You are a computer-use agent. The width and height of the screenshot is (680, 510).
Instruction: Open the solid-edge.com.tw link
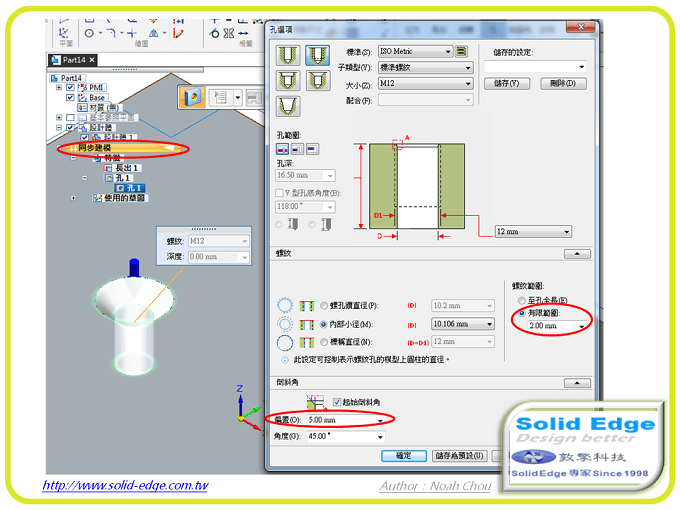tap(125, 486)
